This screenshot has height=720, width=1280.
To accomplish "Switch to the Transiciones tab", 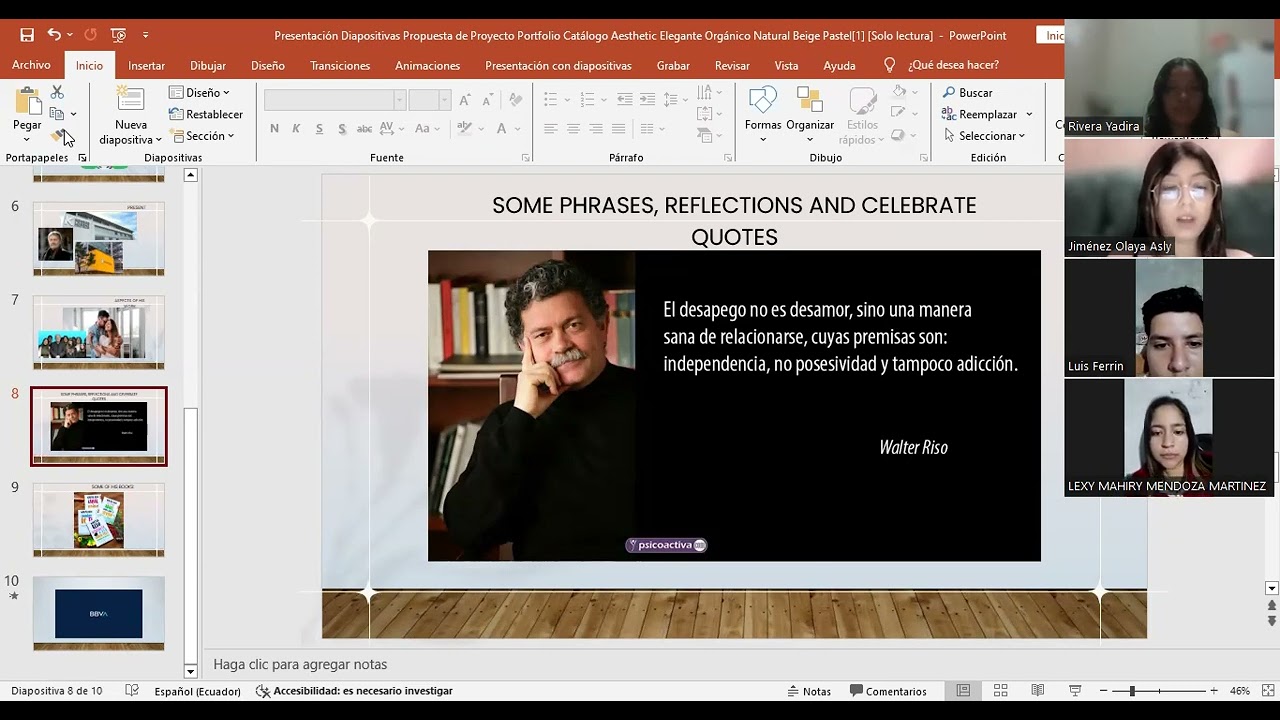I will 340,65.
